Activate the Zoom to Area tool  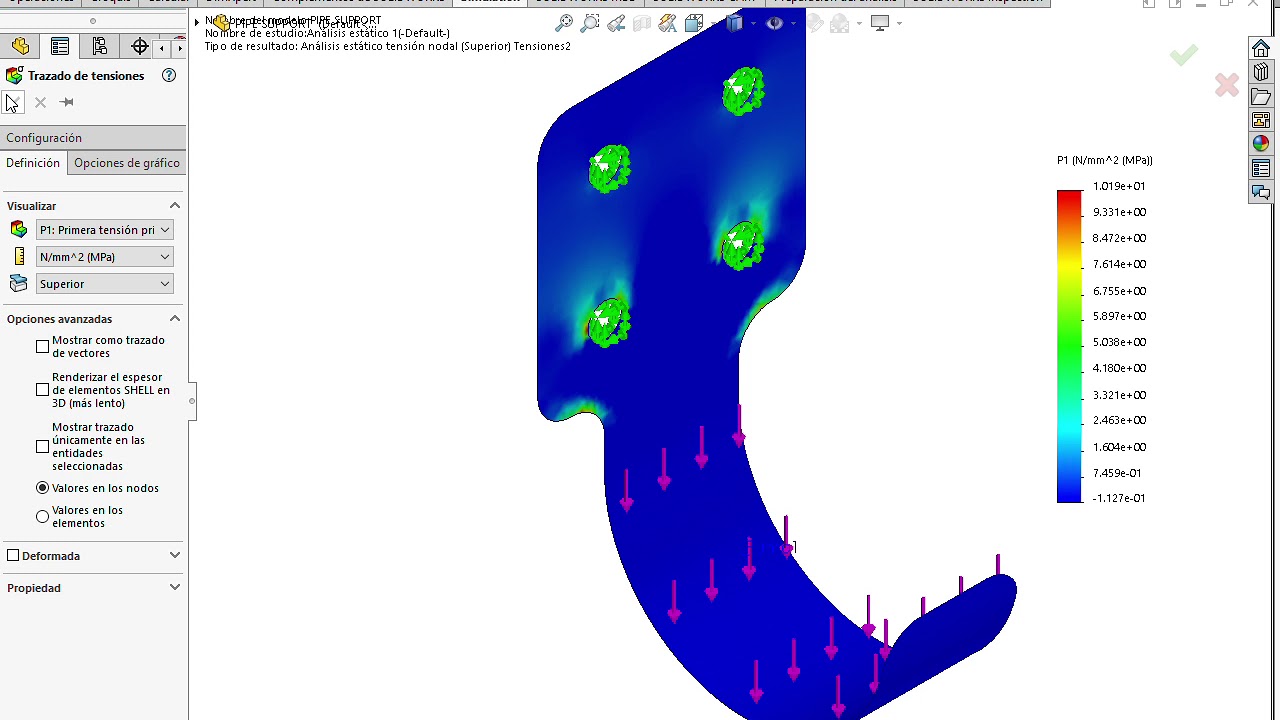click(x=590, y=23)
